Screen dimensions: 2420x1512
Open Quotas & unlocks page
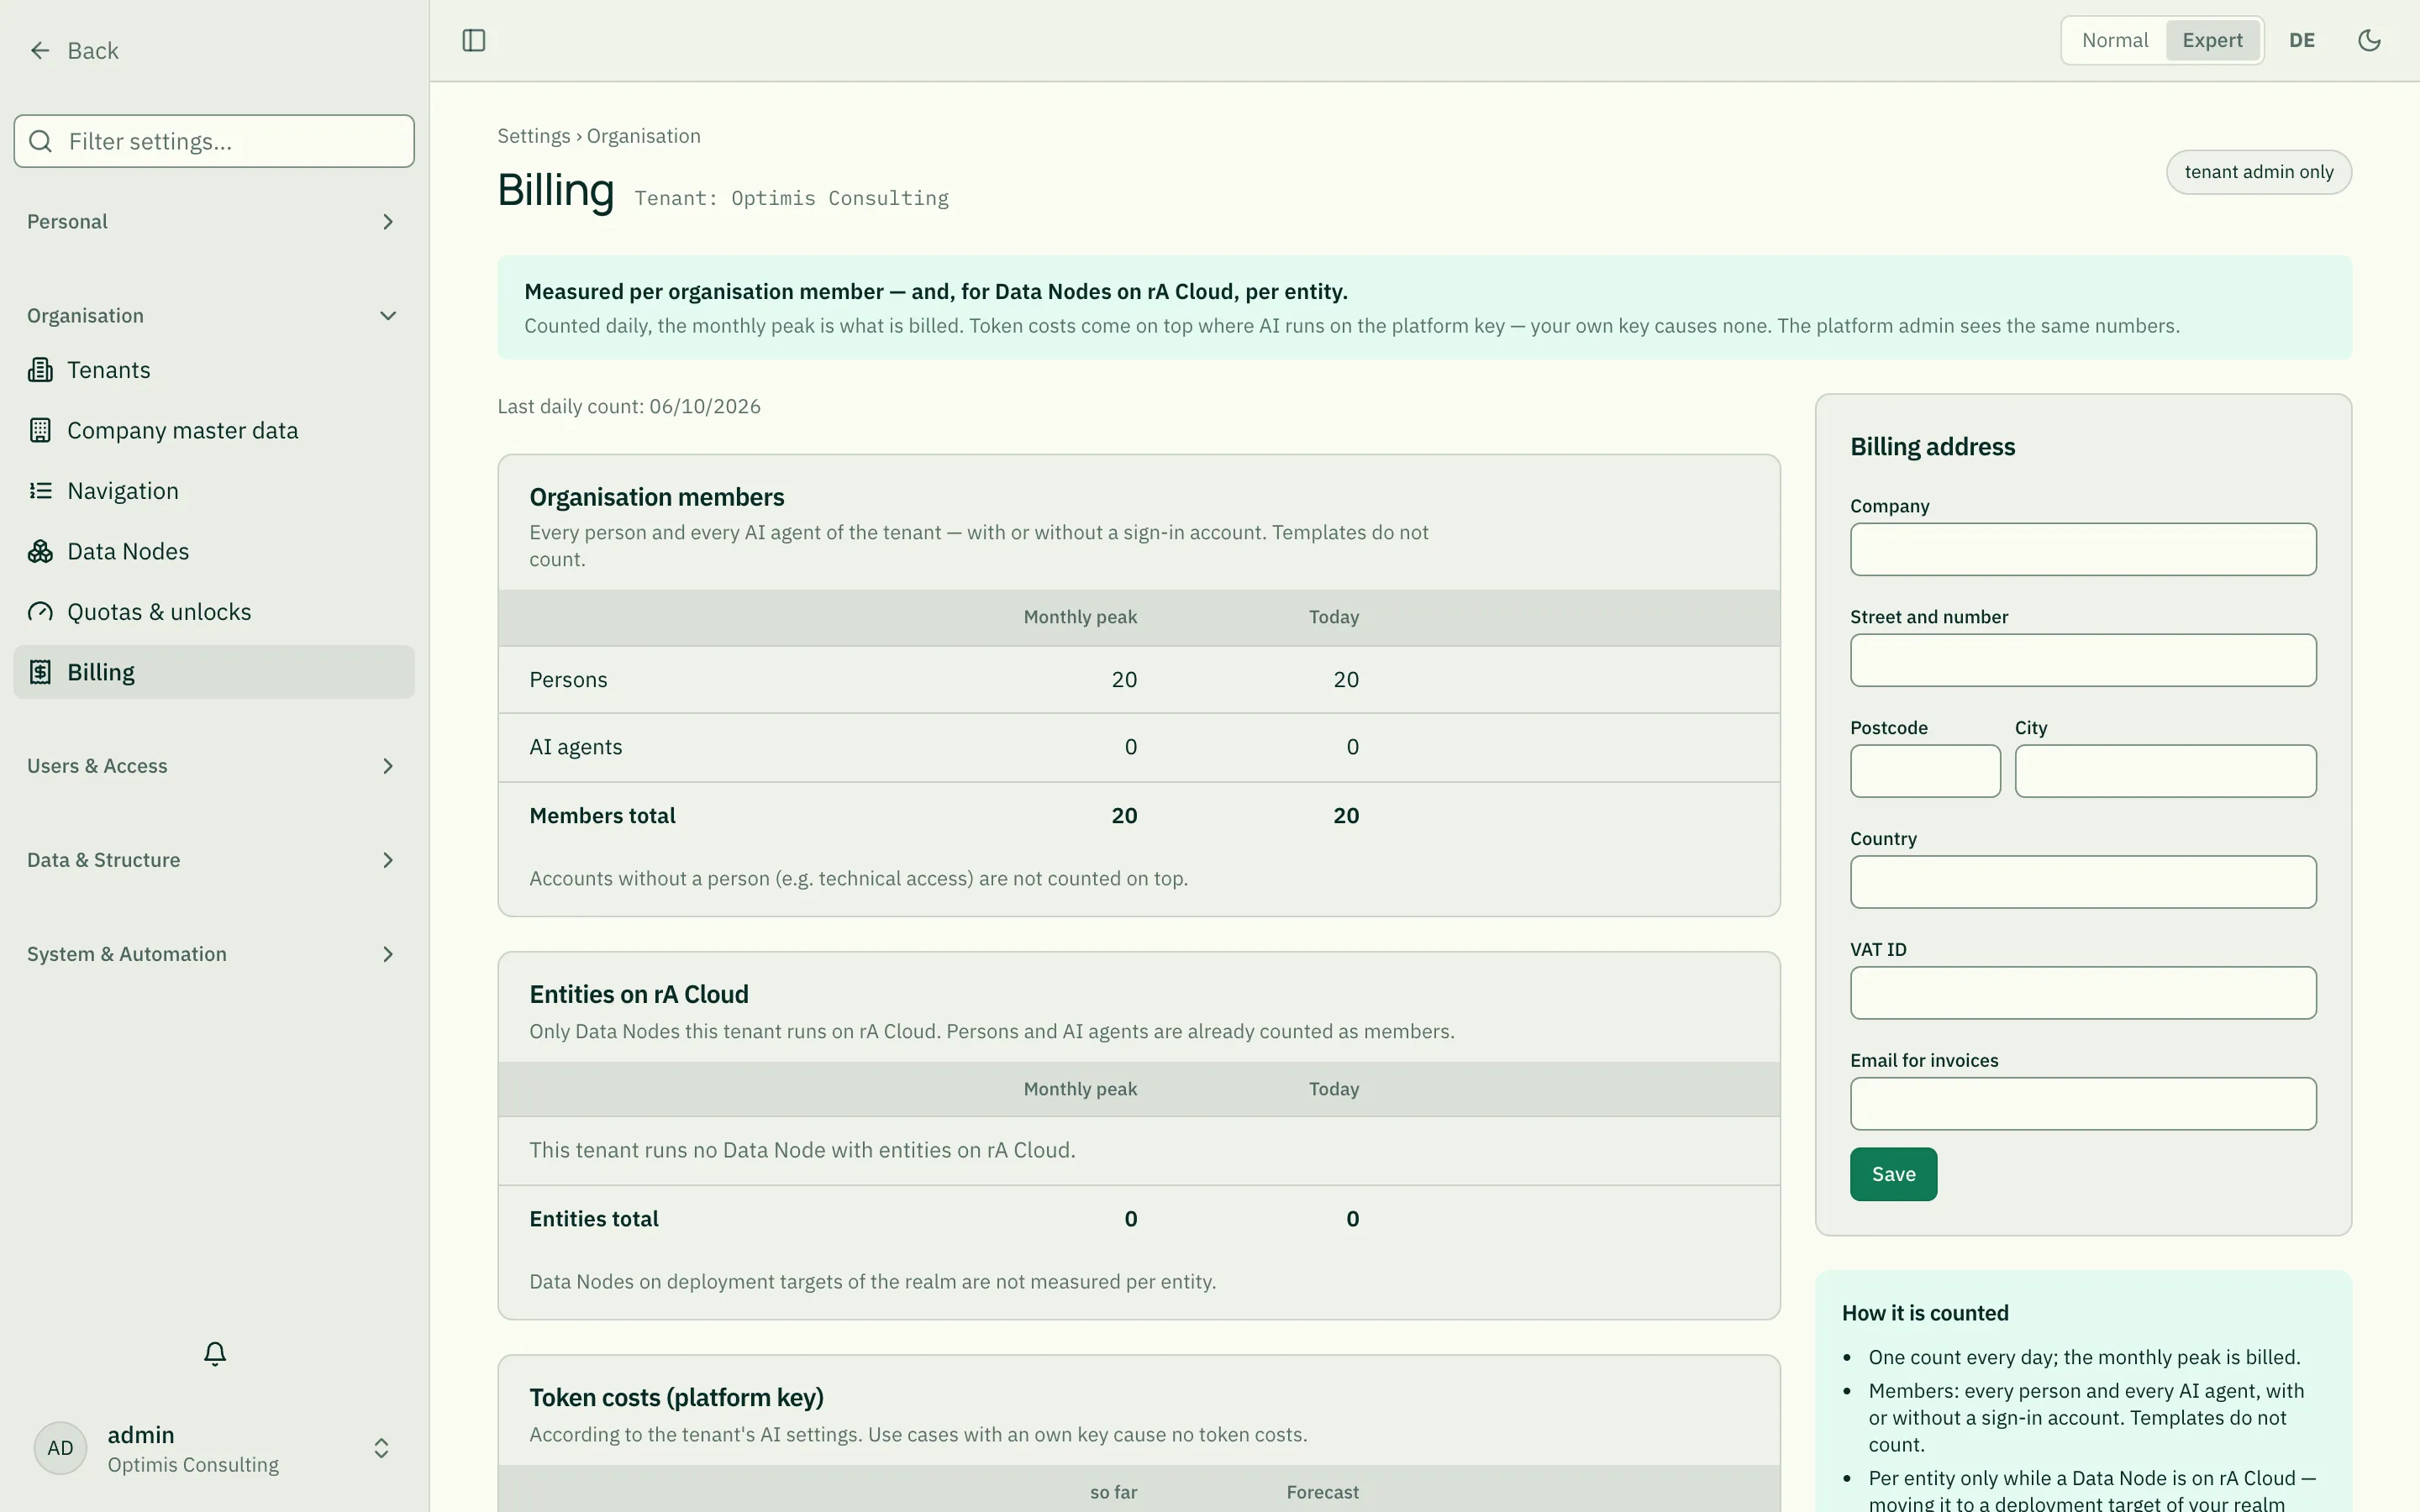214,612
